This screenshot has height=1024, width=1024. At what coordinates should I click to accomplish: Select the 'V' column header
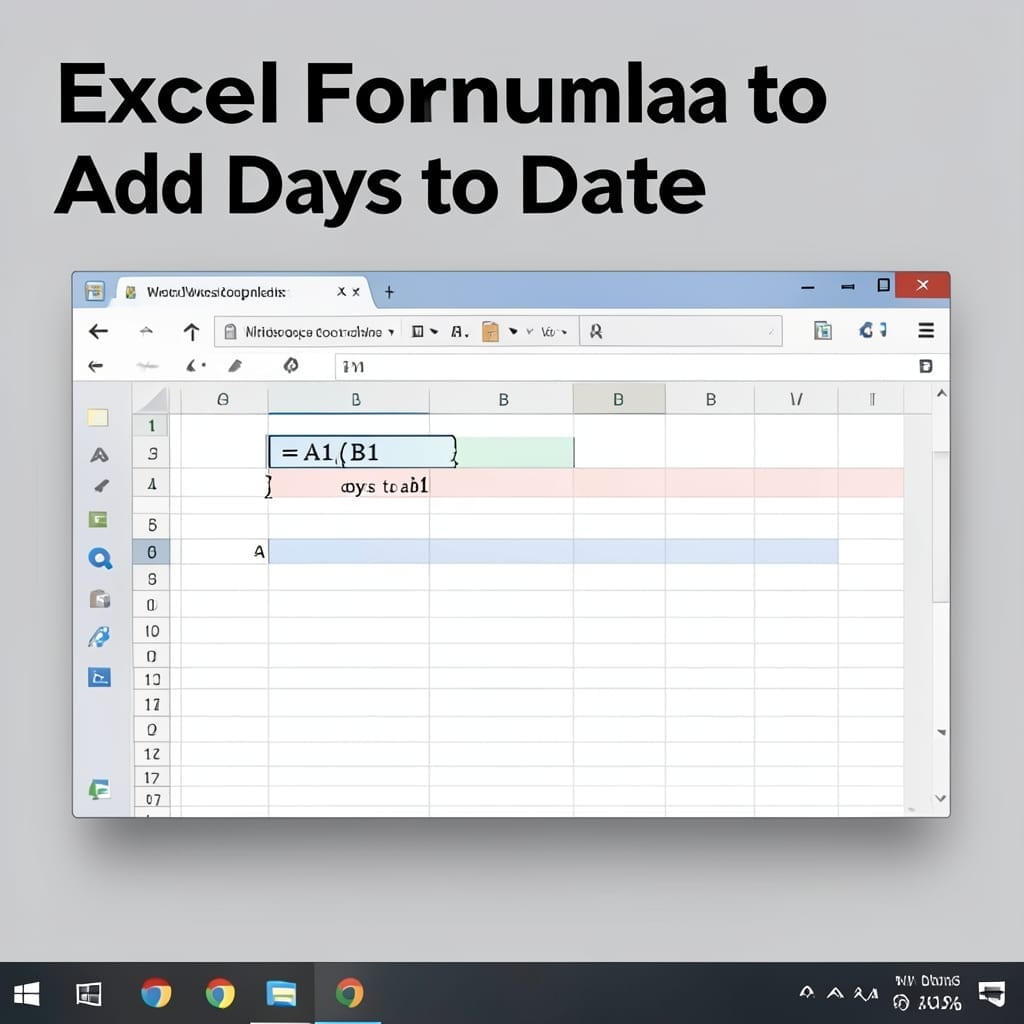(796, 399)
